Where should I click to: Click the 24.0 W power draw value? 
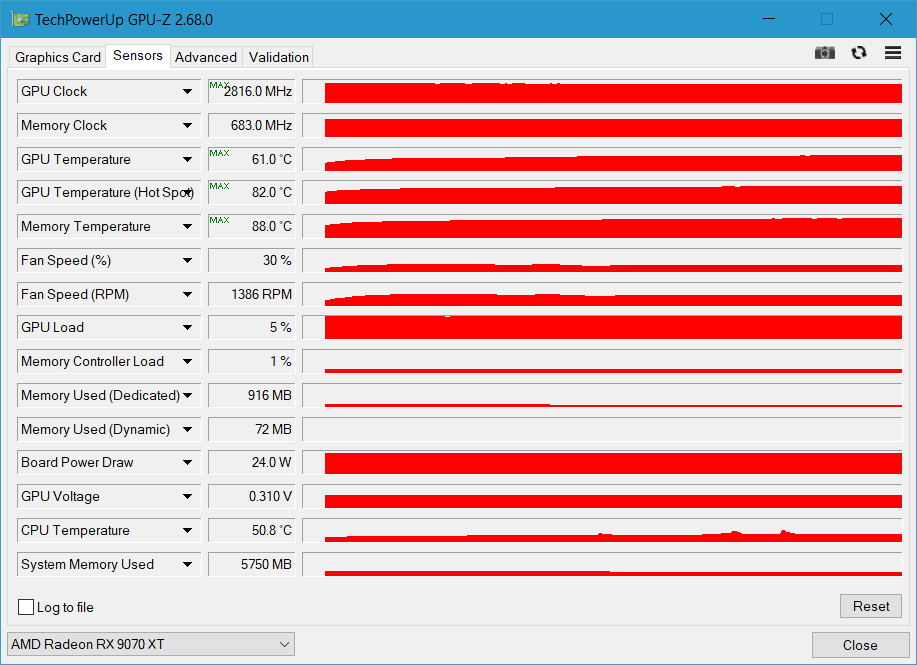pos(252,463)
